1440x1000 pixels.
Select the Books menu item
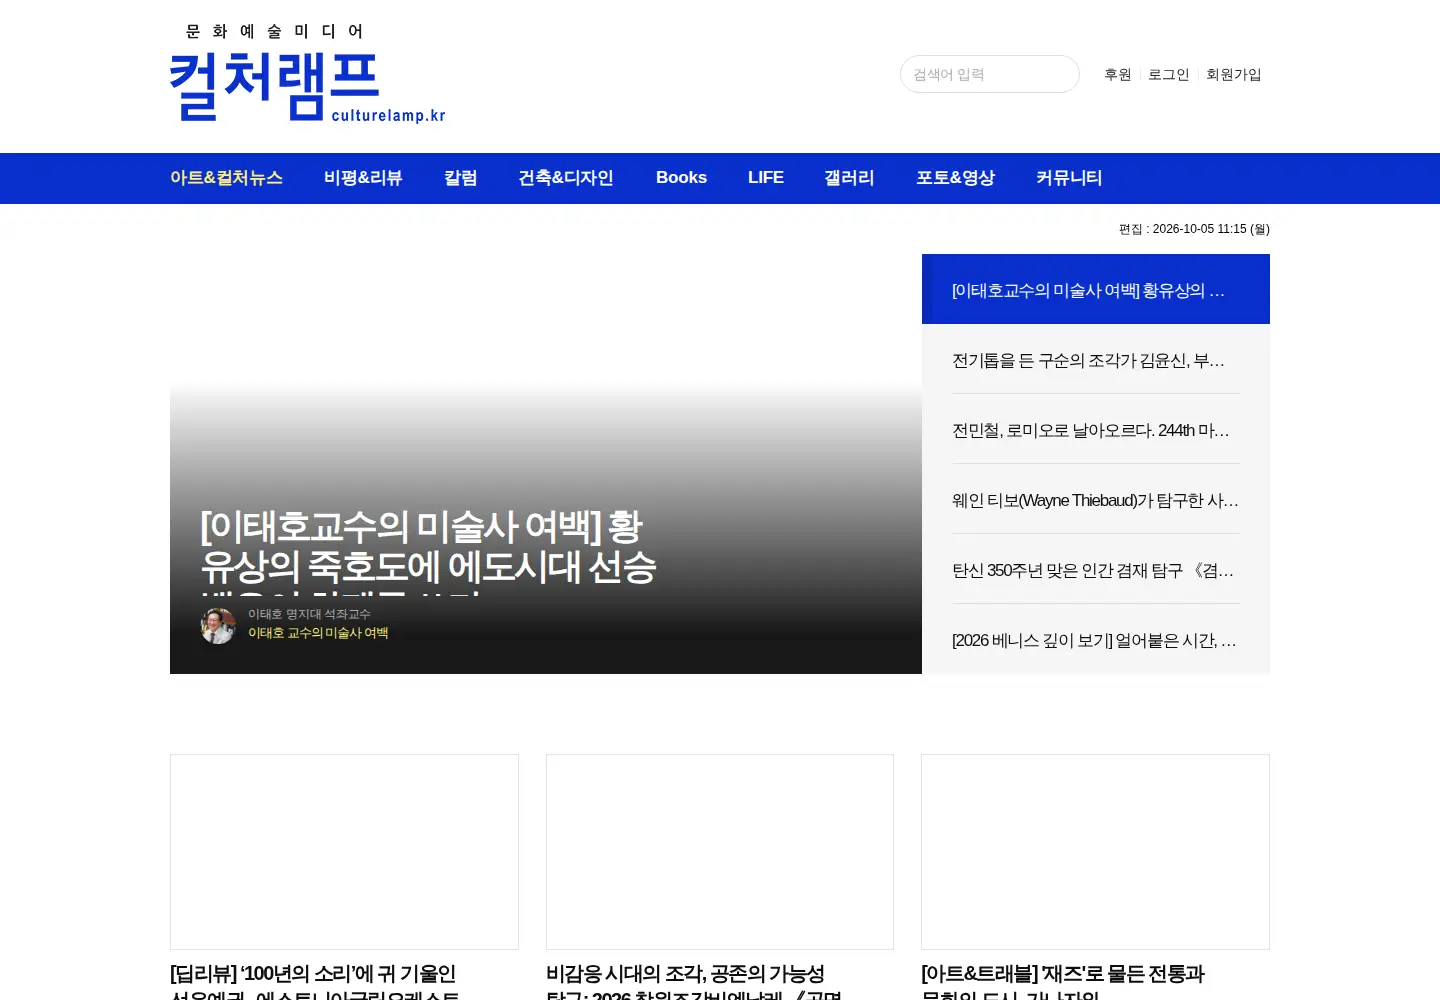[681, 178]
